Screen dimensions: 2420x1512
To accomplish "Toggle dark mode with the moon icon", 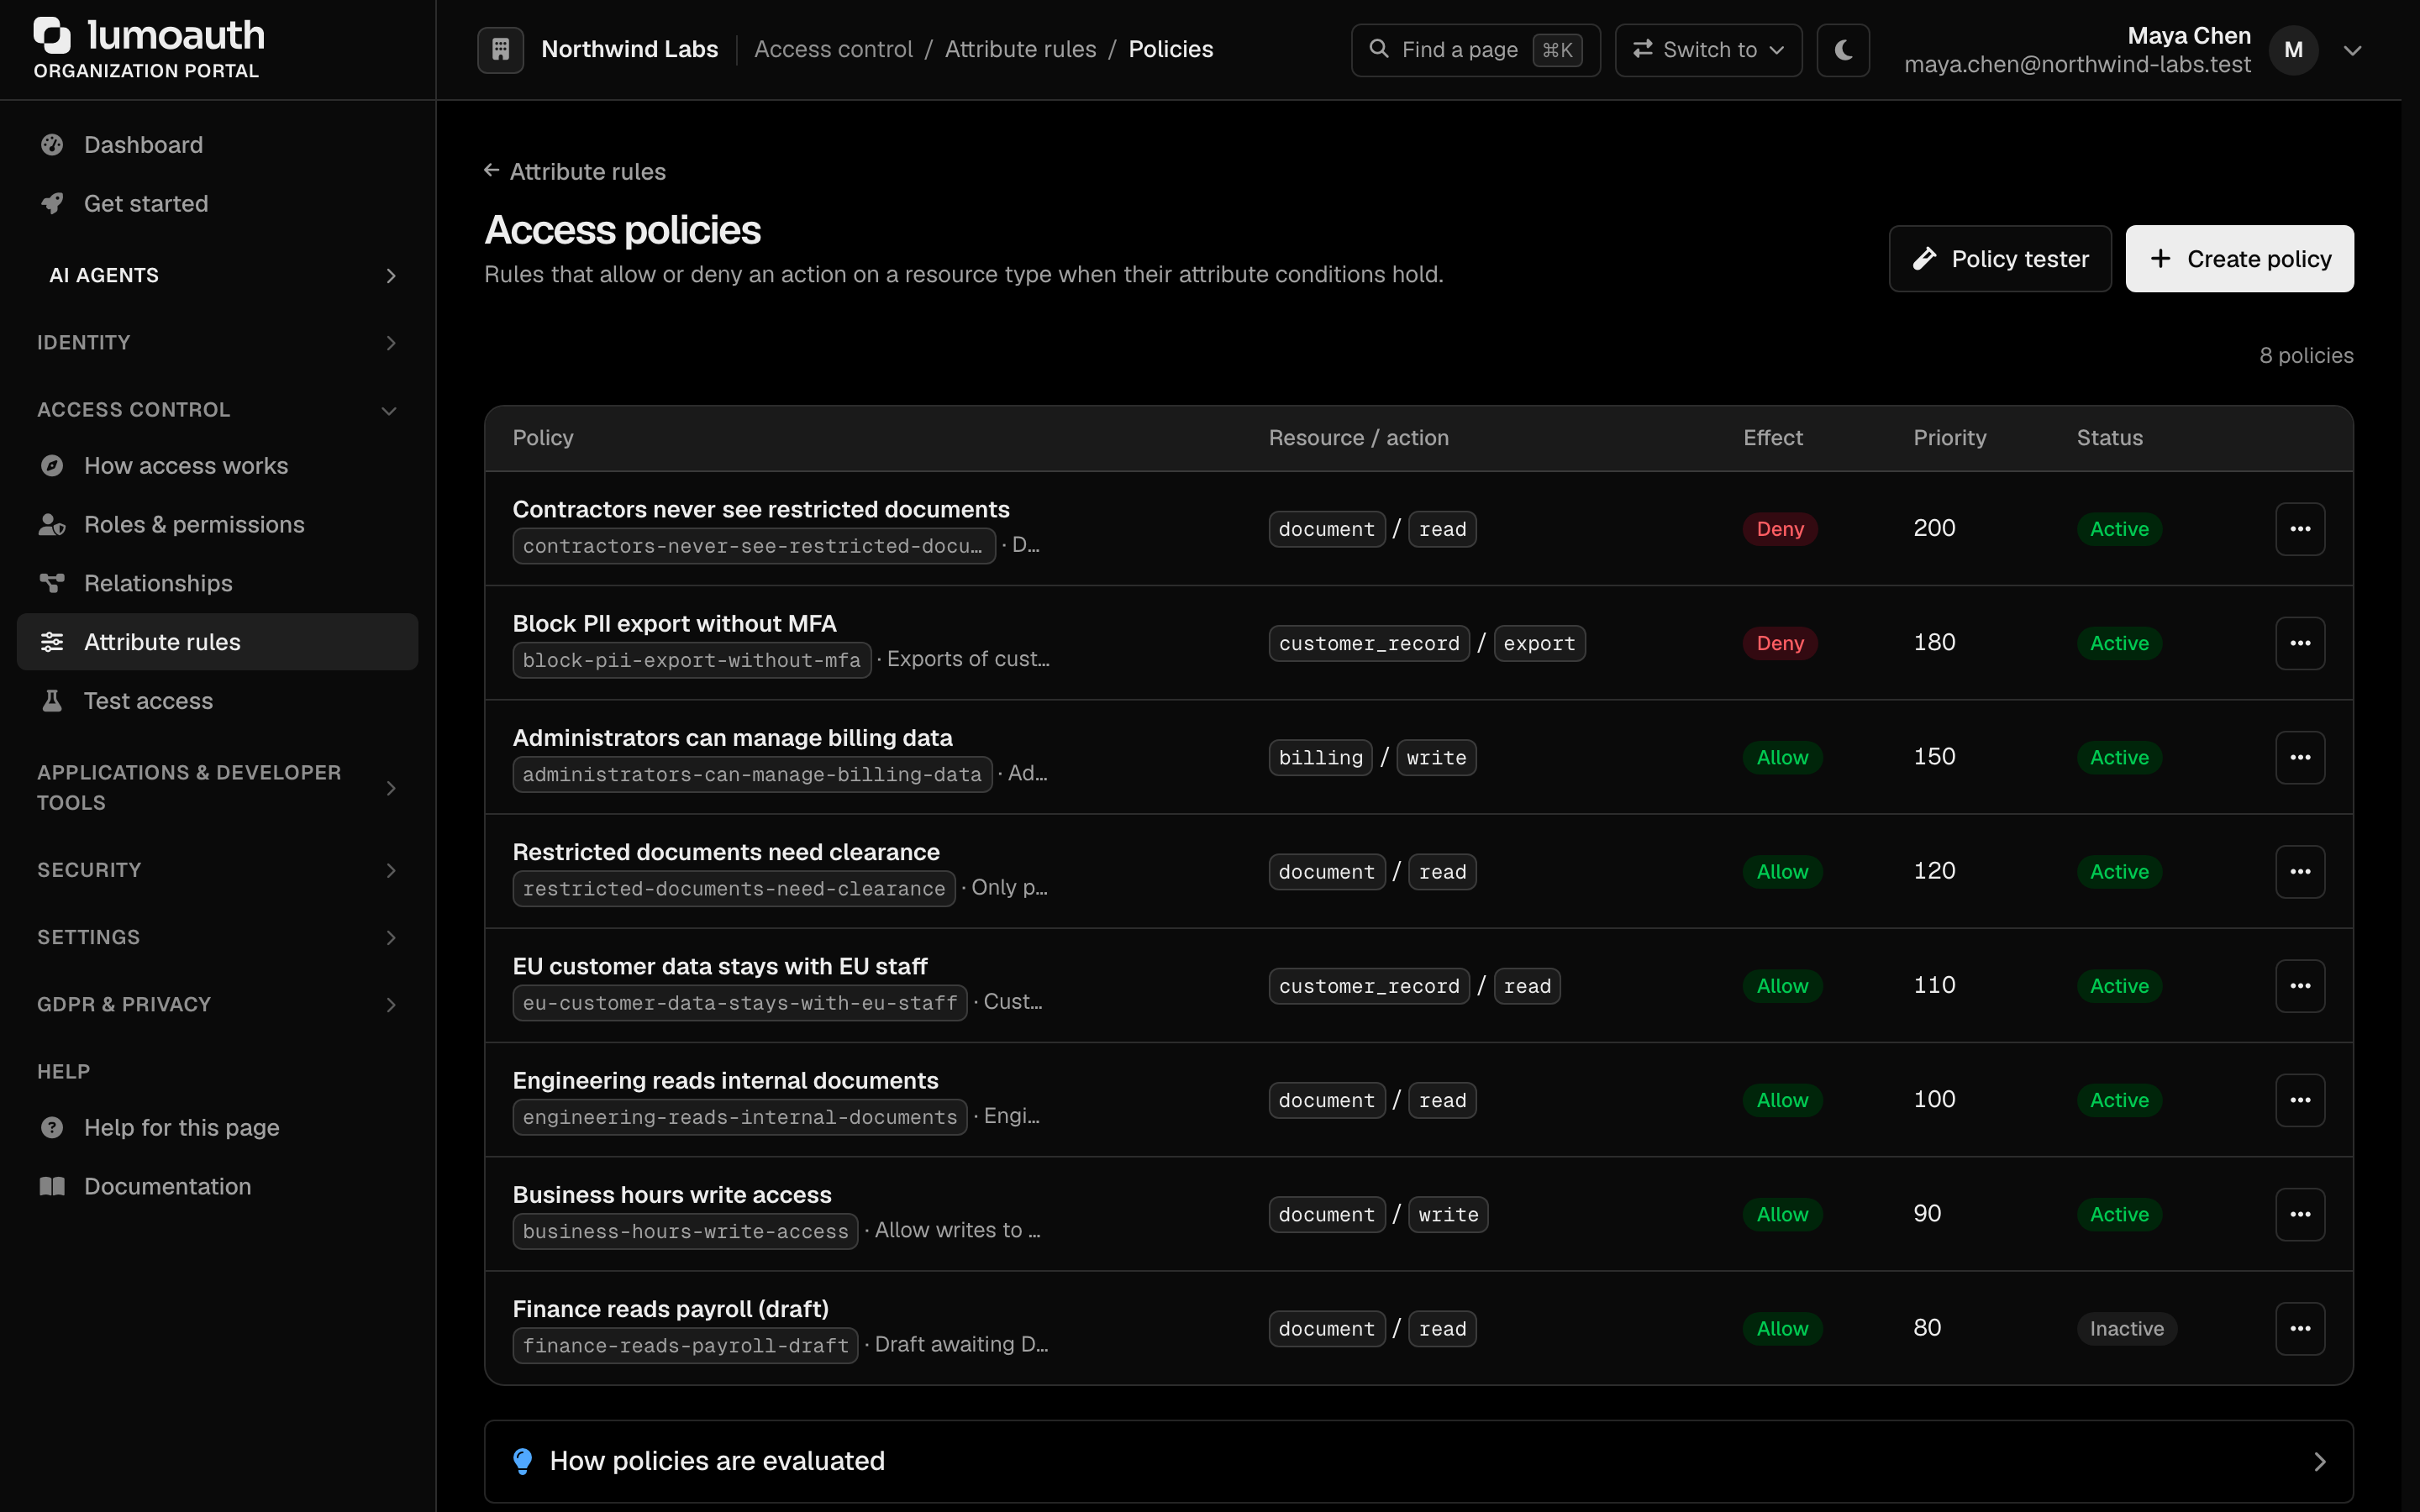I will pos(1843,49).
